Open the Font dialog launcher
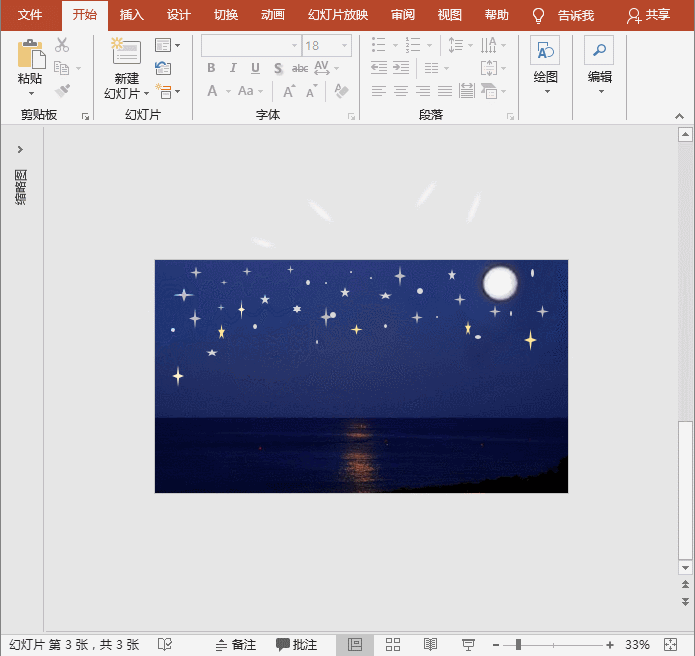The image size is (695, 656). click(351, 116)
